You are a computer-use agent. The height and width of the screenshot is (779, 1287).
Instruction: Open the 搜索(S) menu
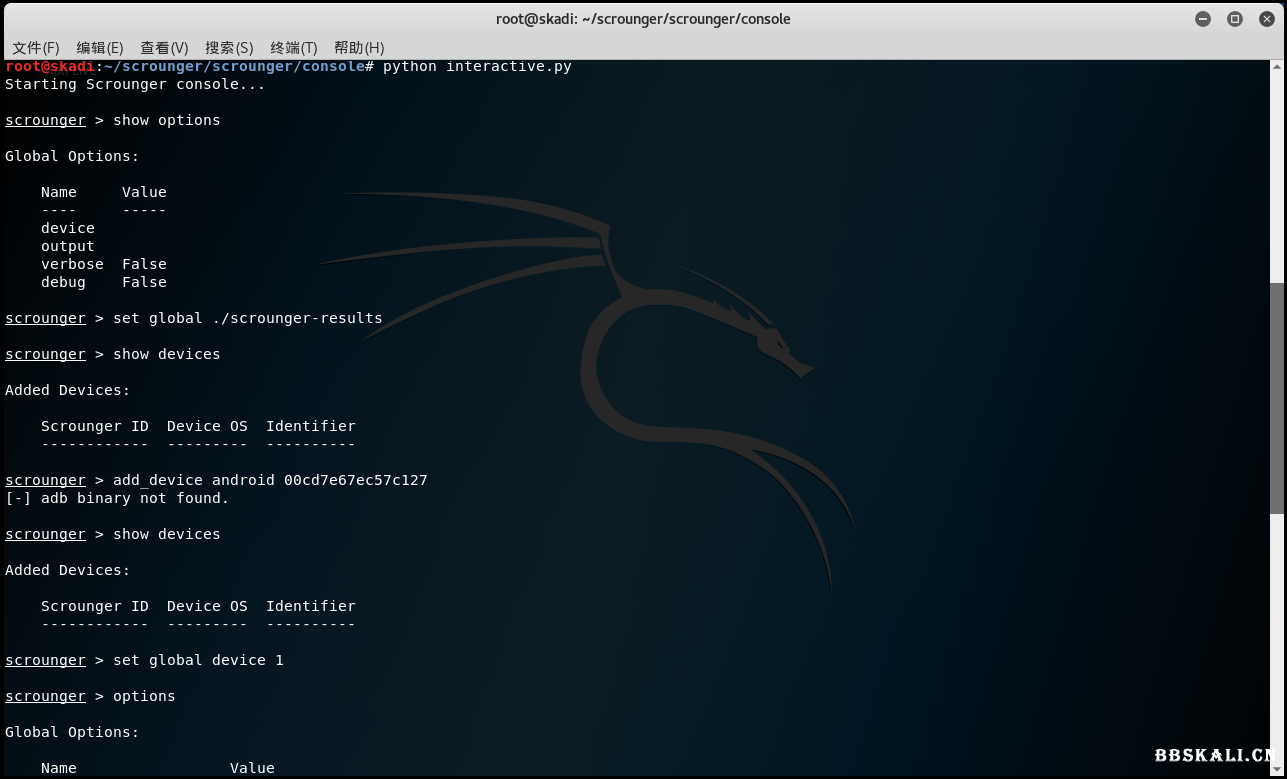229,47
